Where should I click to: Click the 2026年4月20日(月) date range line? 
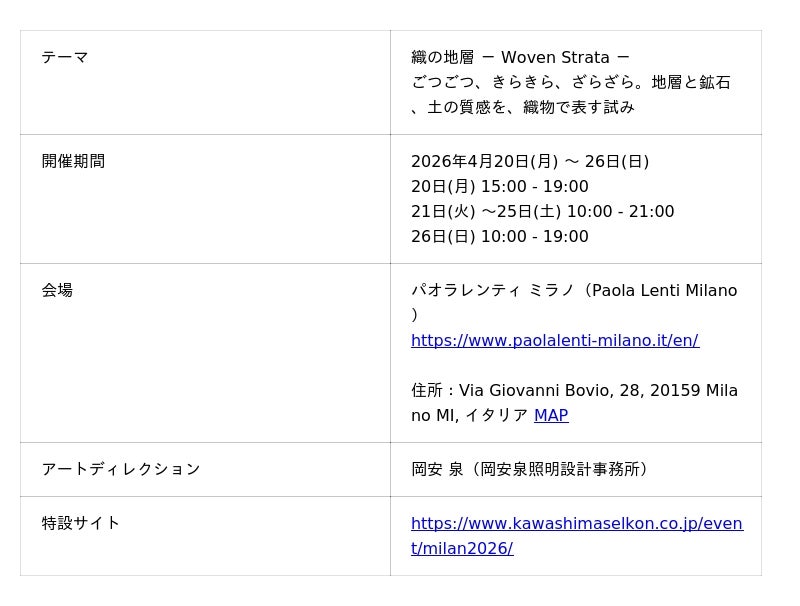530,161
